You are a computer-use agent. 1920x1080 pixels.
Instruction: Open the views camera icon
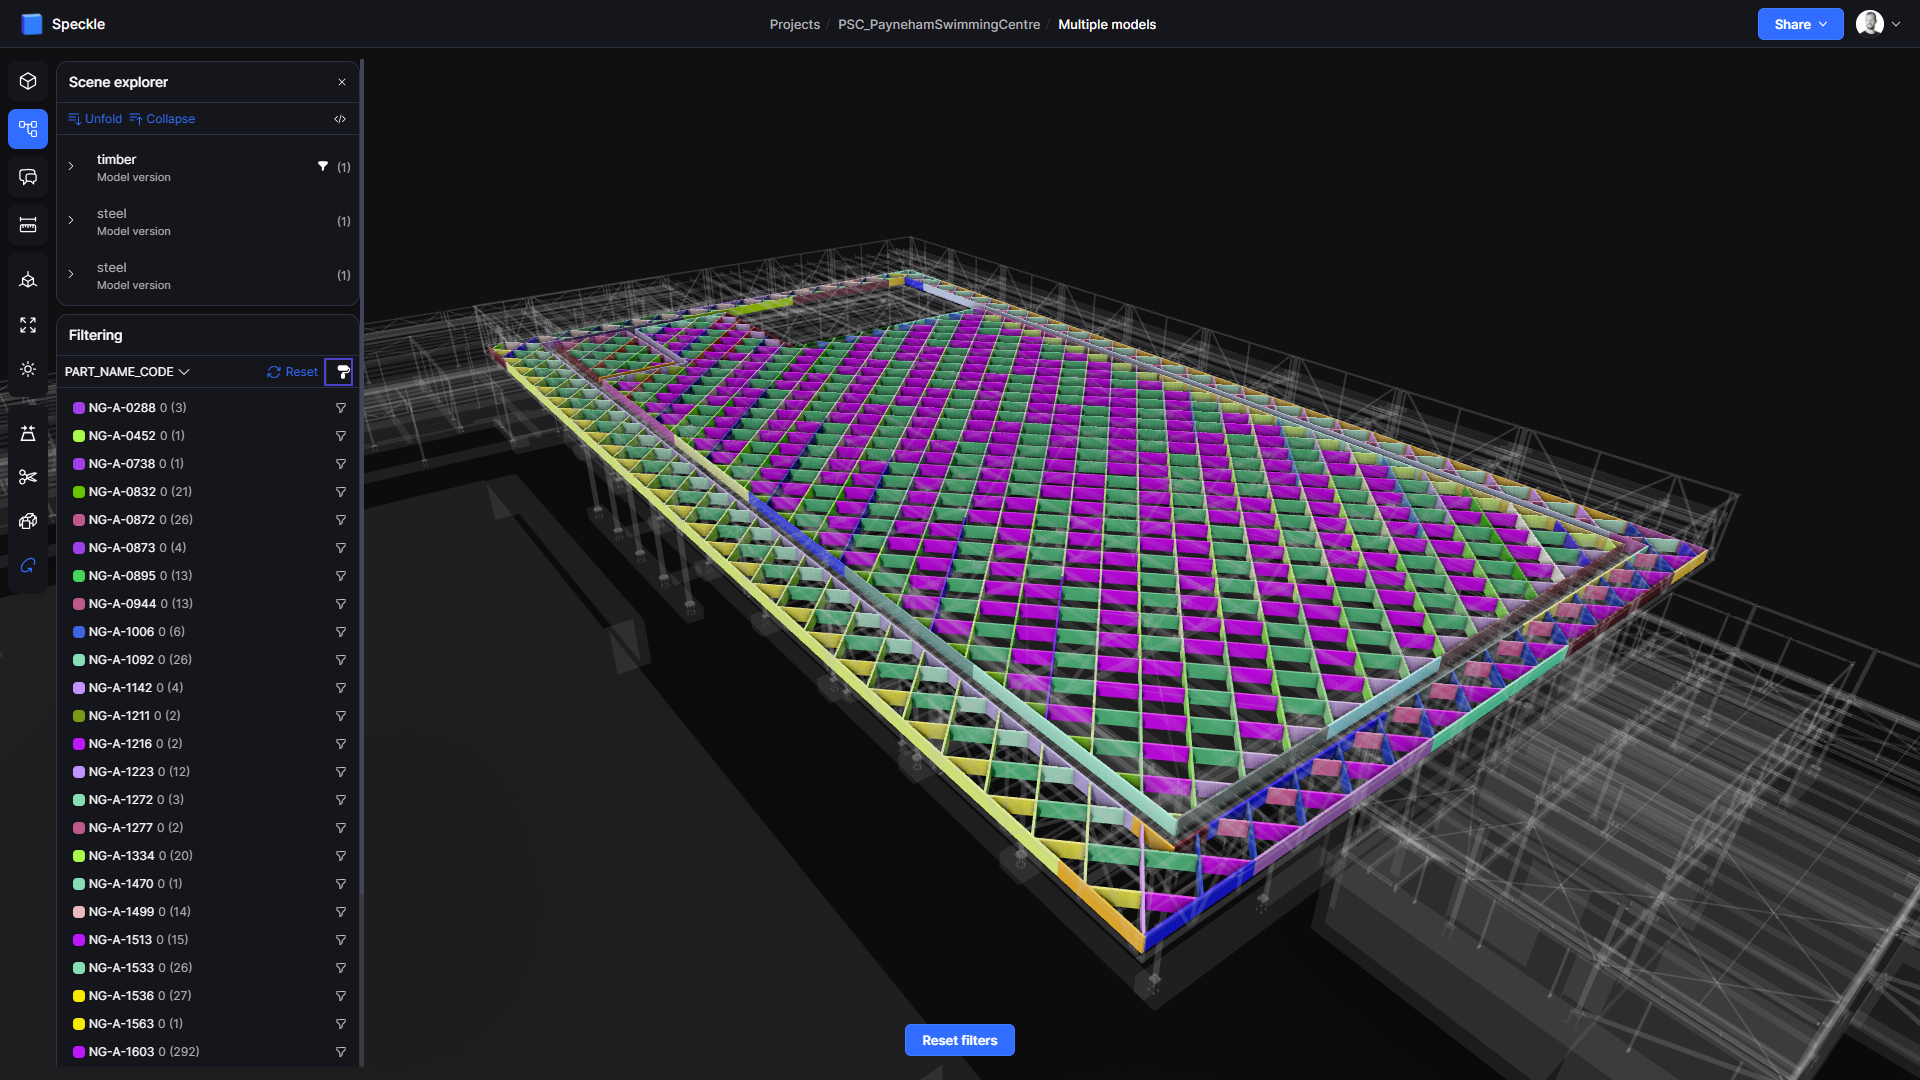click(28, 280)
